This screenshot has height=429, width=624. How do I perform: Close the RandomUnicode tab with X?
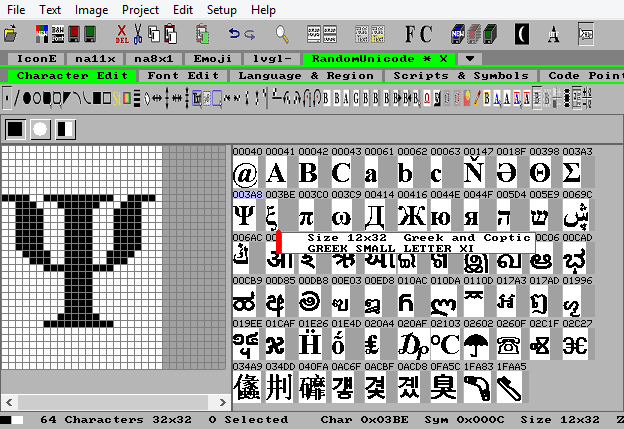pos(443,58)
